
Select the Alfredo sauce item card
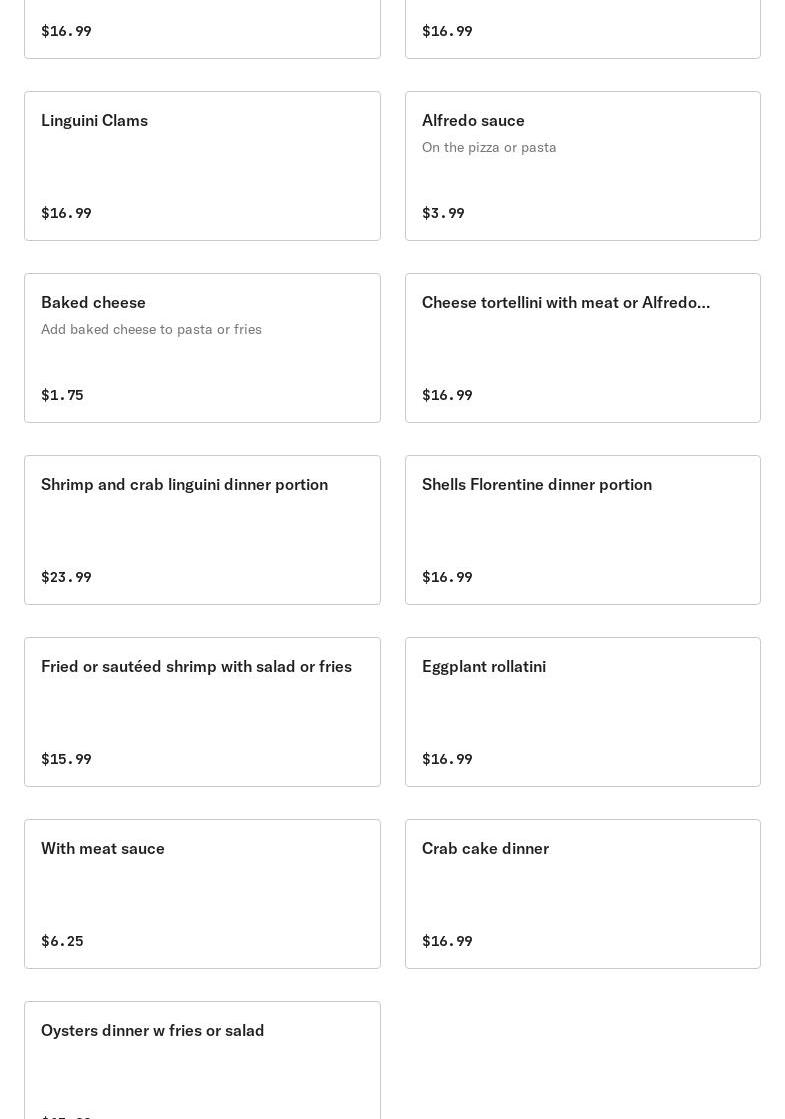click(582, 166)
